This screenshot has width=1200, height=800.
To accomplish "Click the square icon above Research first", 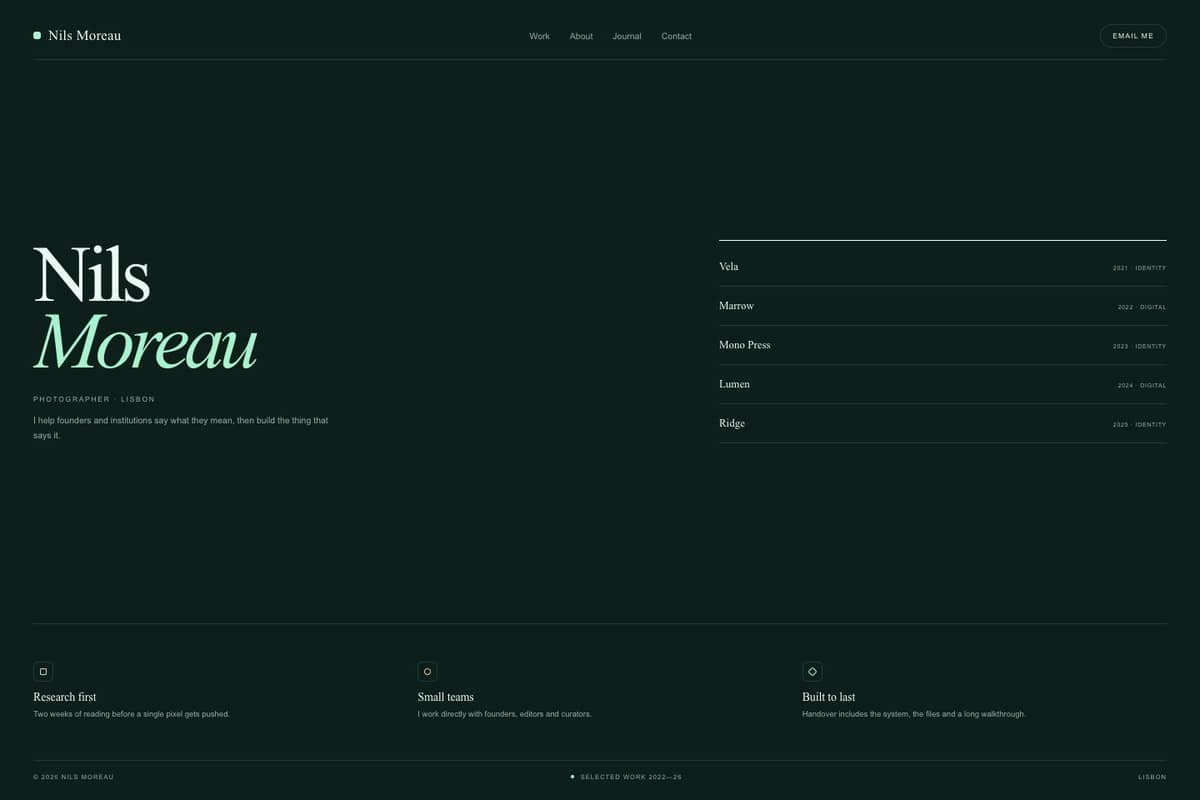I will click(43, 672).
